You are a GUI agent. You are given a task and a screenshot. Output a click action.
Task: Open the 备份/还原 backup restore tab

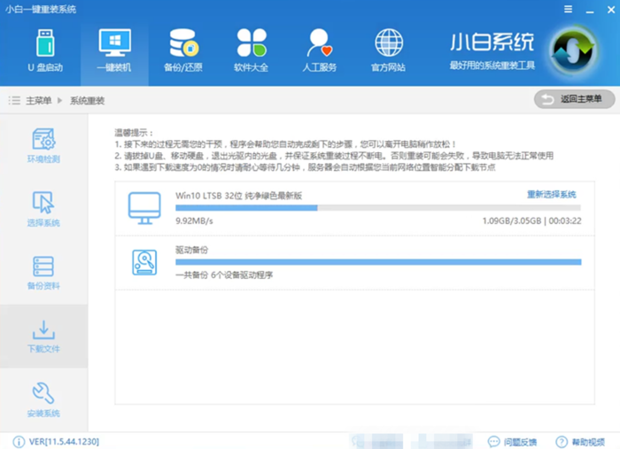pos(183,51)
